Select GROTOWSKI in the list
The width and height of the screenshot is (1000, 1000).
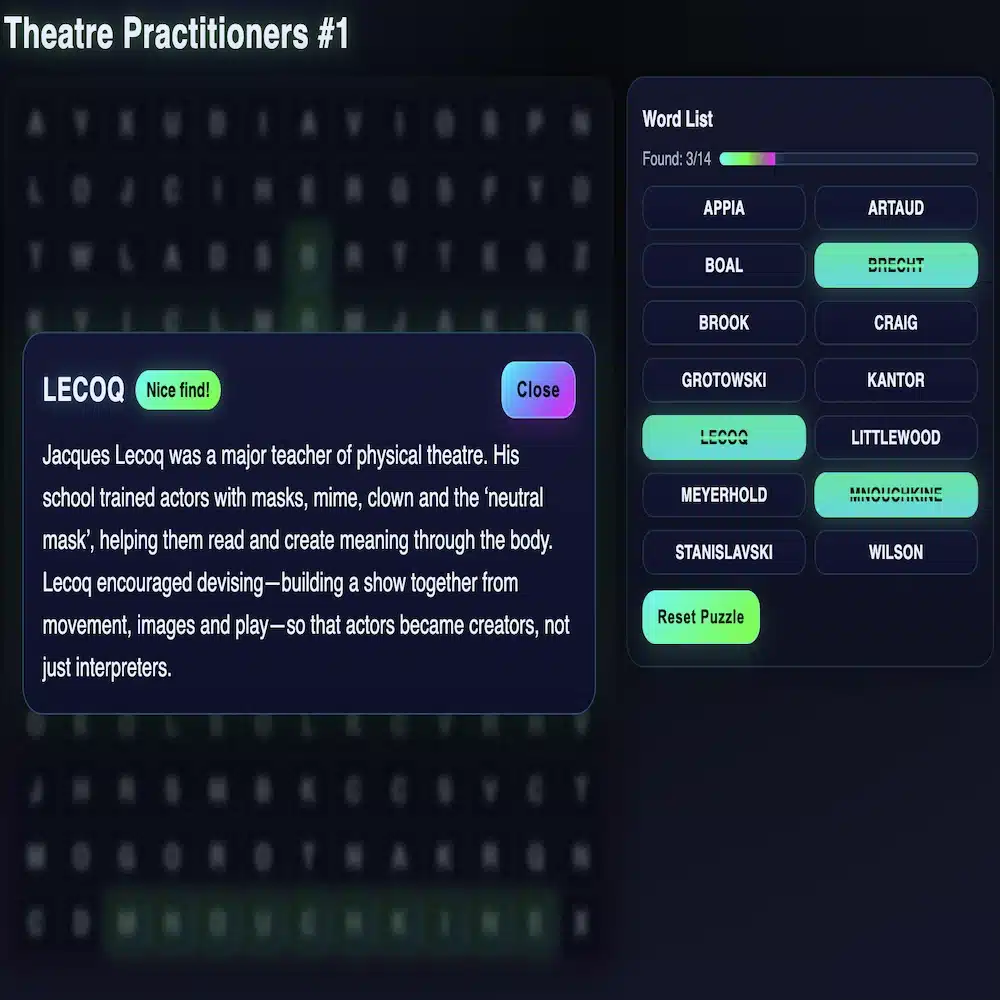click(723, 380)
